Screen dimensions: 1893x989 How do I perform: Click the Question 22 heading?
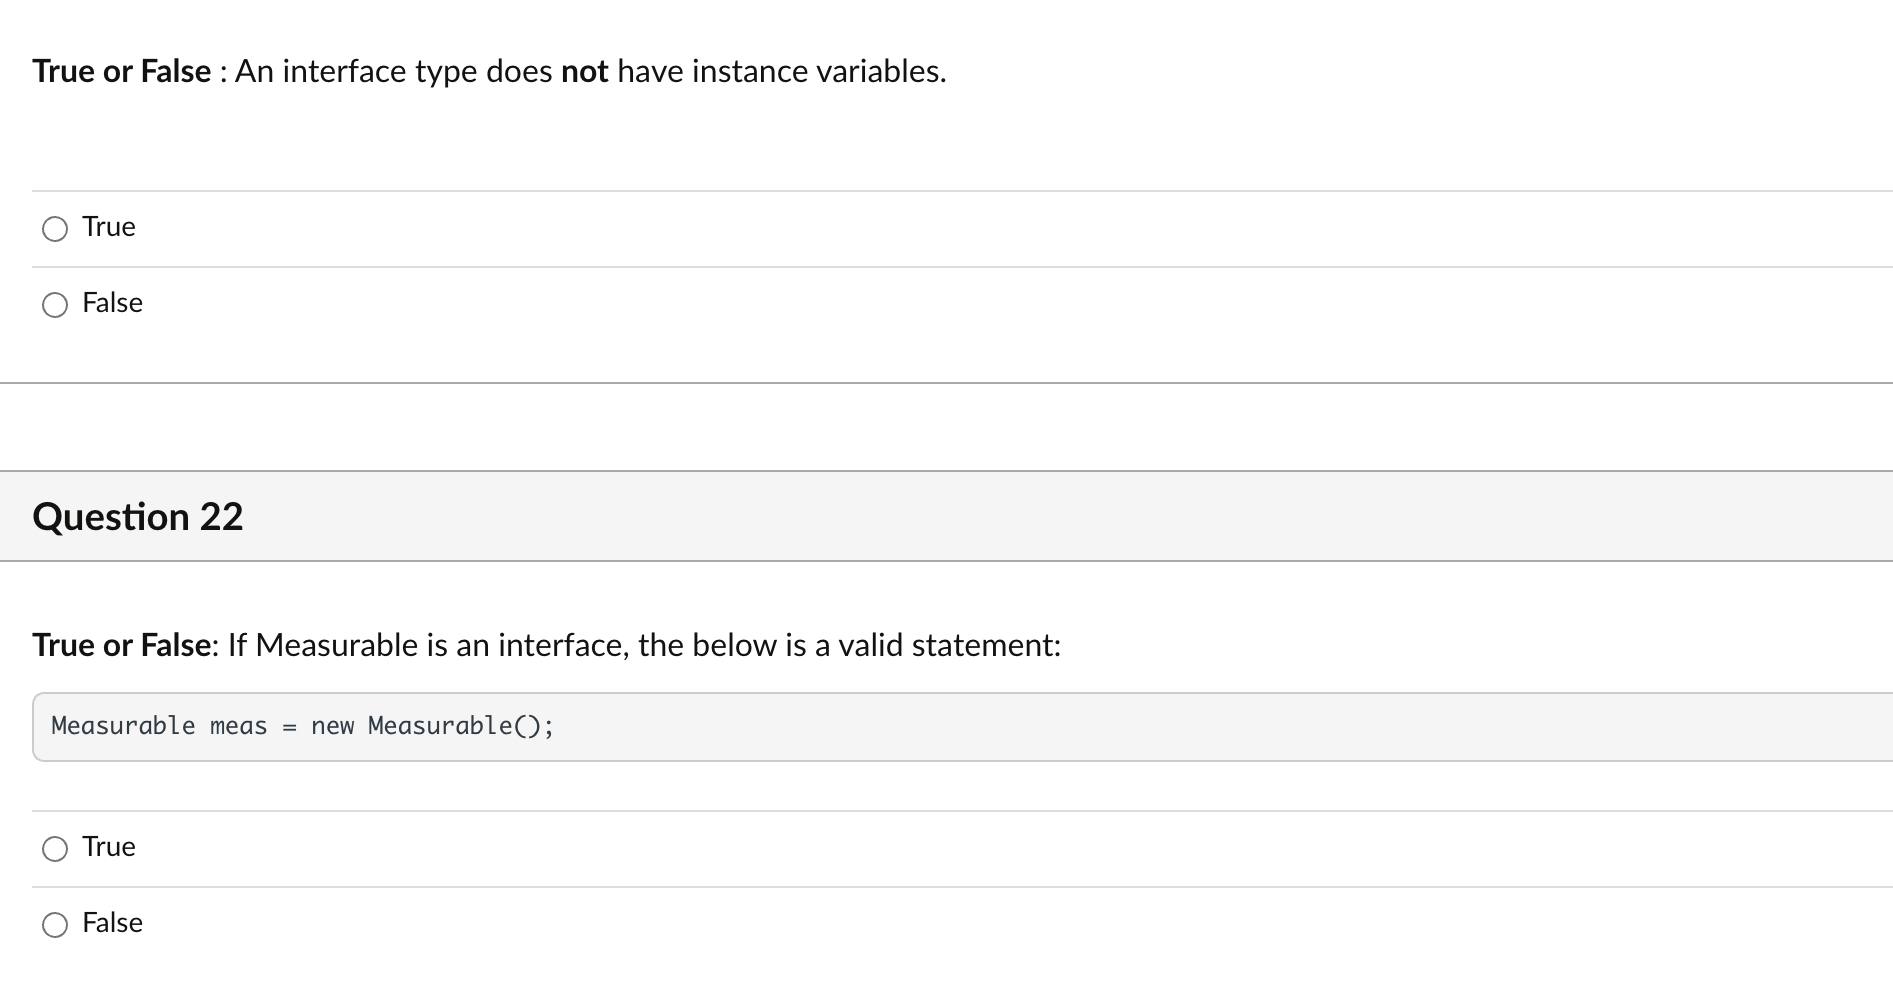(138, 517)
